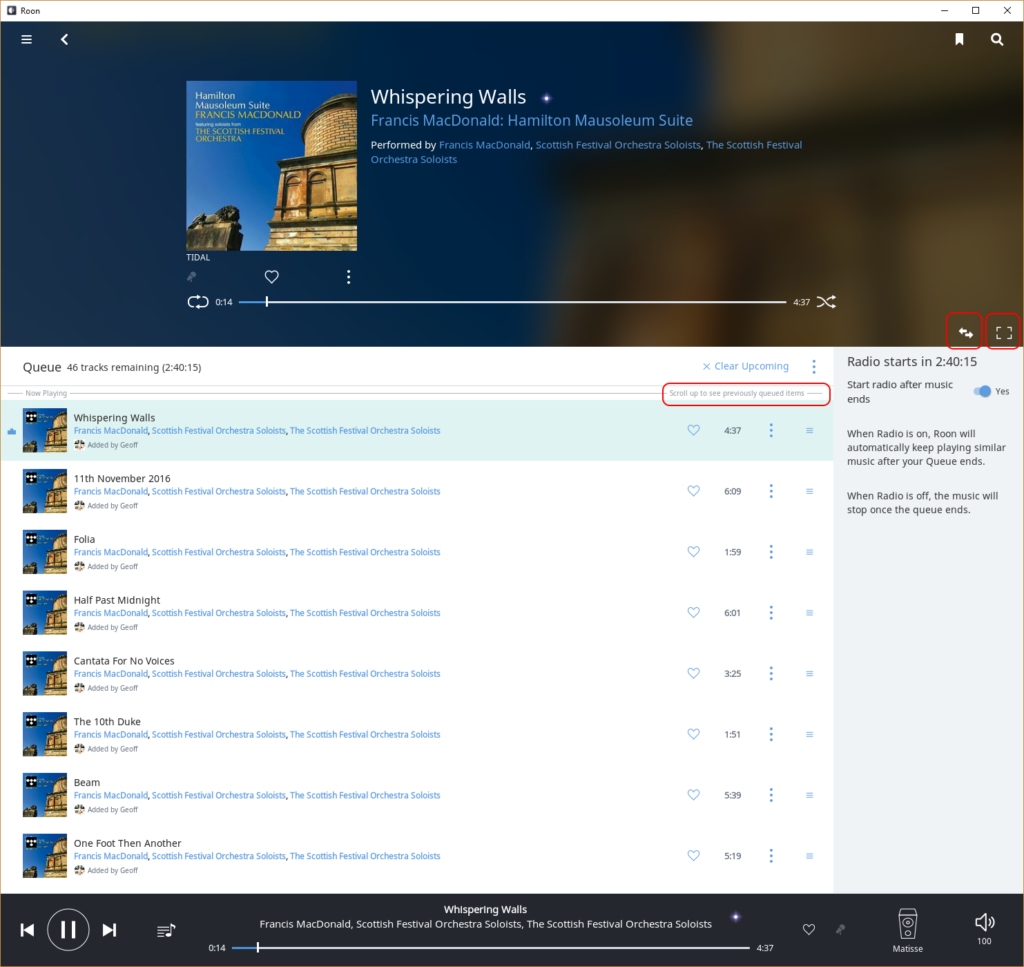The height and width of the screenshot is (967, 1024).
Task: Open the Matisse zone speaker icon
Action: 908,925
